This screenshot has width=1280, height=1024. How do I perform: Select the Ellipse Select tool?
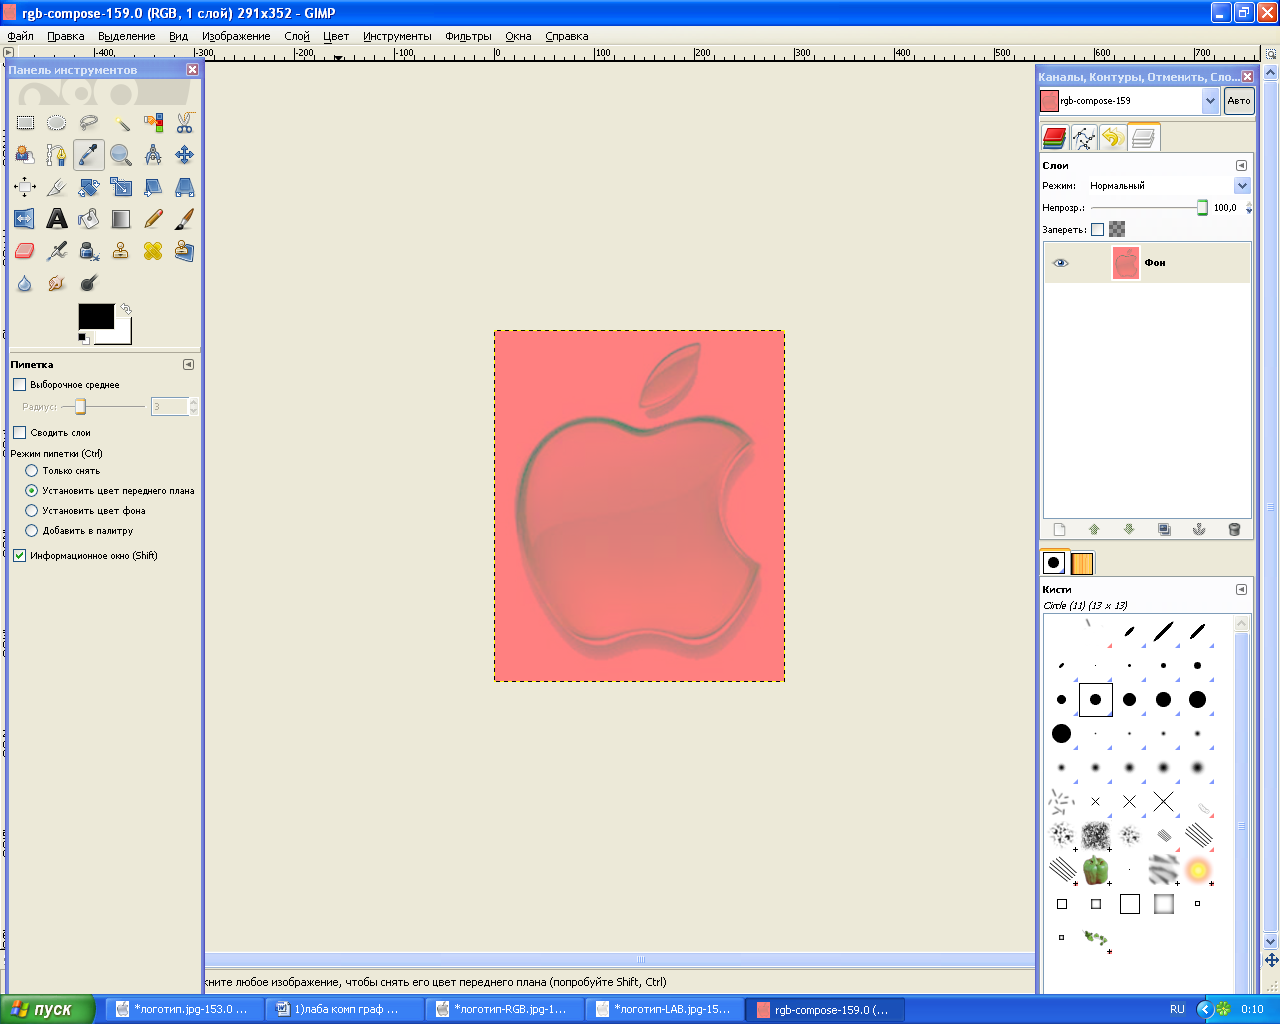pyautogui.click(x=57, y=123)
